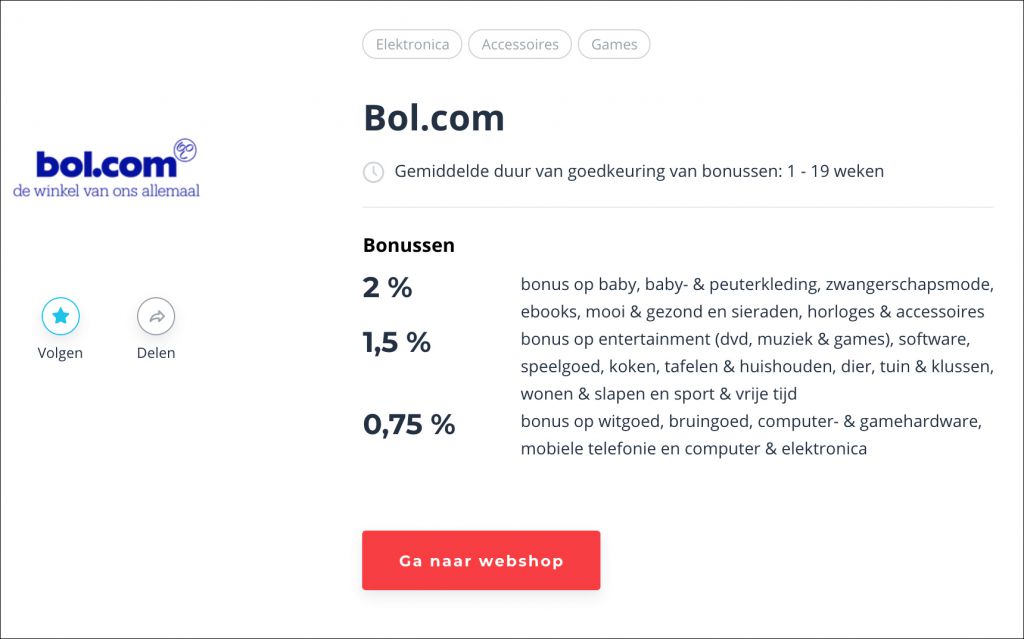Click the de winkel van ons allemaal tagline
The height and width of the screenshot is (639, 1024).
coord(106,191)
